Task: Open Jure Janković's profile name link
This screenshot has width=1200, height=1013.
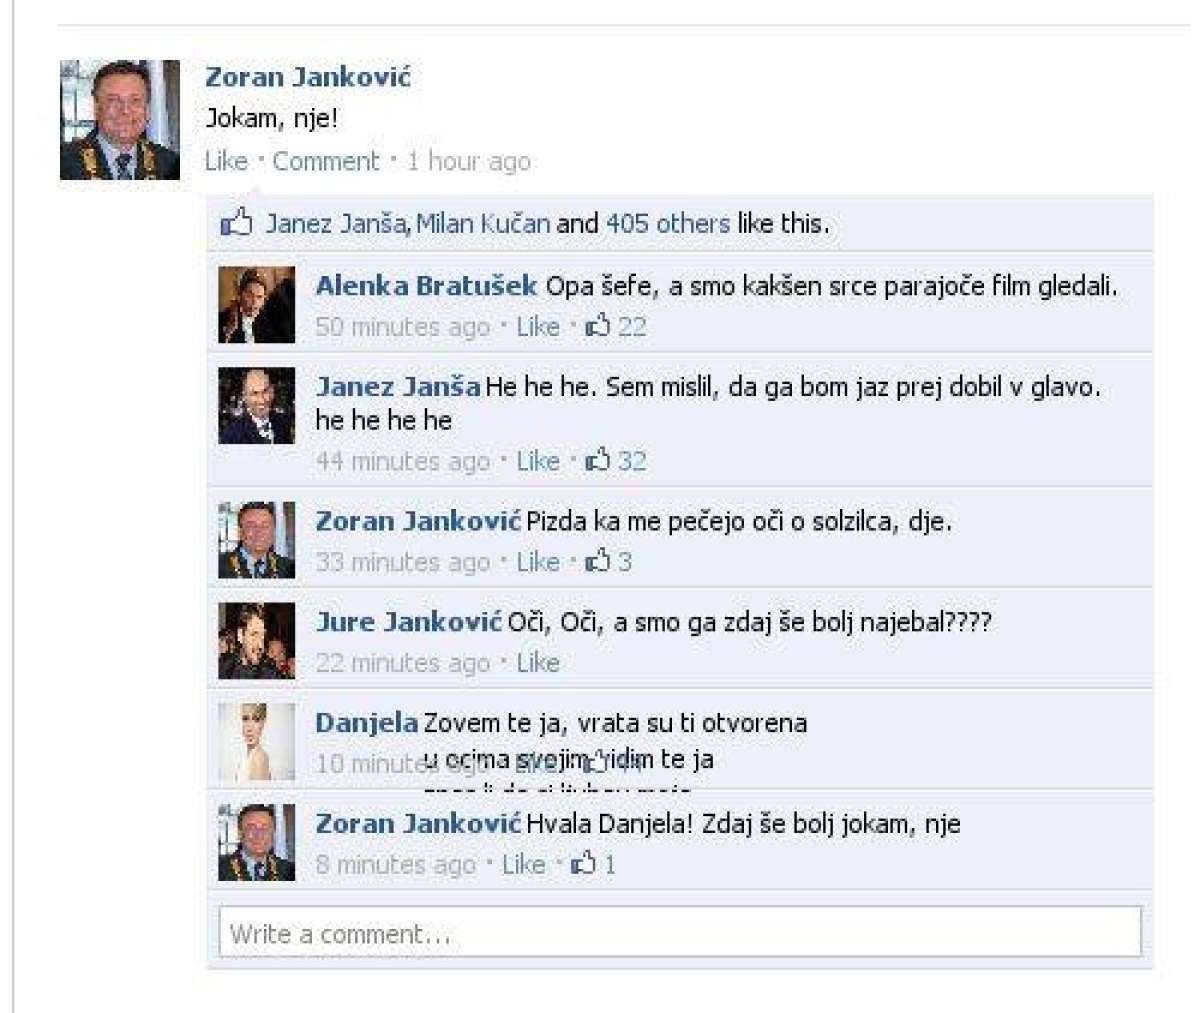Action: (x=408, y=622)
